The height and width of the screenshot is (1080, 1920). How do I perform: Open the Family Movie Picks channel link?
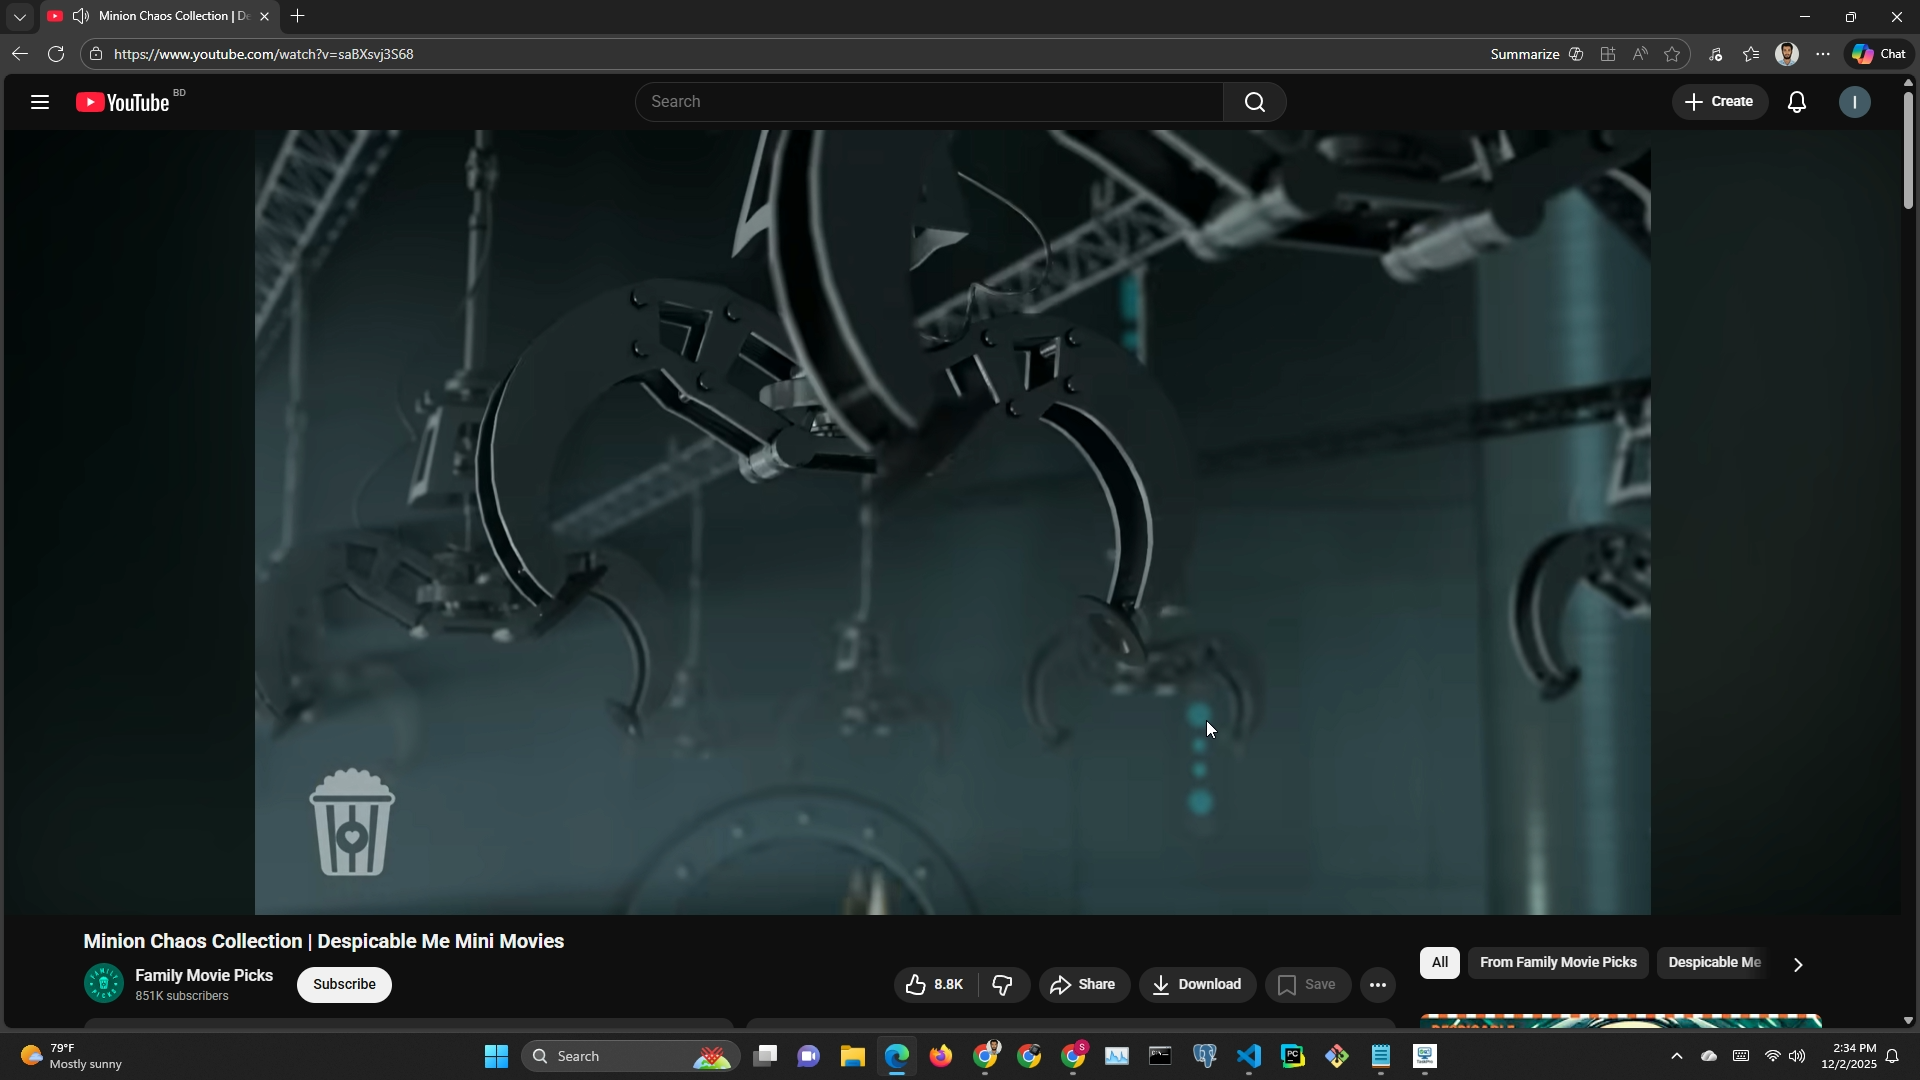click(x=204, y=976)
